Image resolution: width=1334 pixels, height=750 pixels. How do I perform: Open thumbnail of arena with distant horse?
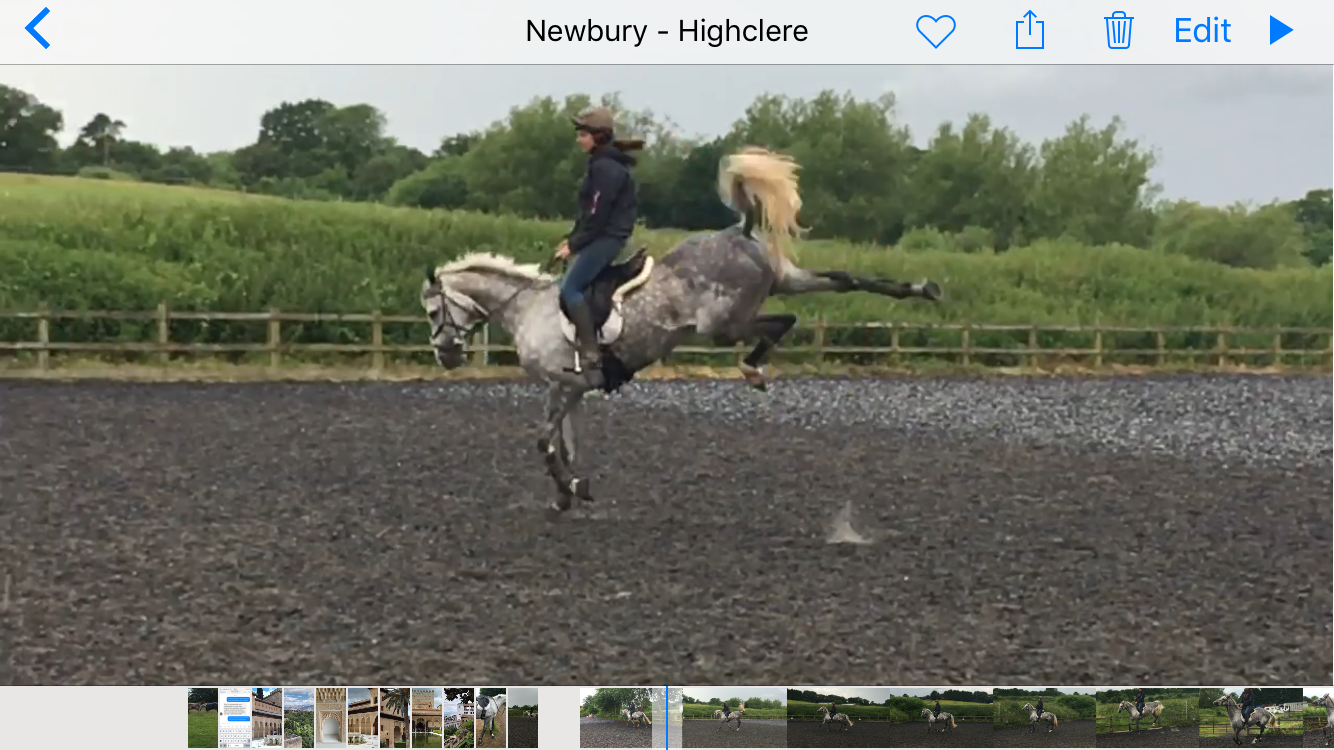pyautogui.click(x=523, y=718)
